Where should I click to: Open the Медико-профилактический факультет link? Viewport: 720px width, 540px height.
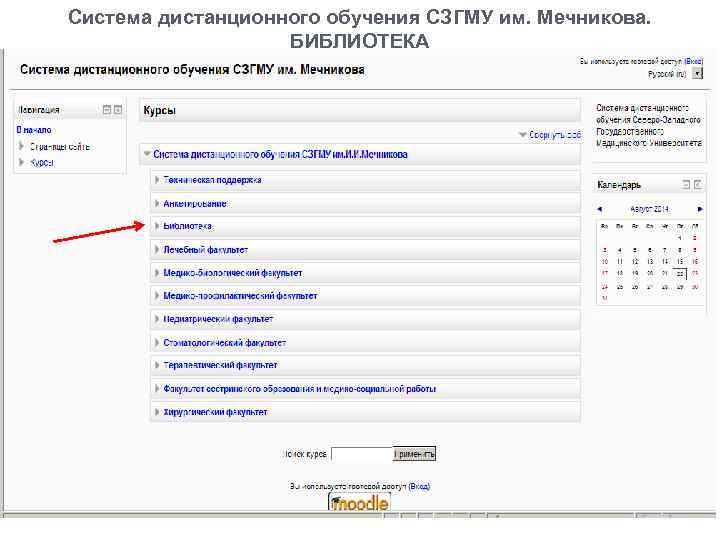pos(240,296)
